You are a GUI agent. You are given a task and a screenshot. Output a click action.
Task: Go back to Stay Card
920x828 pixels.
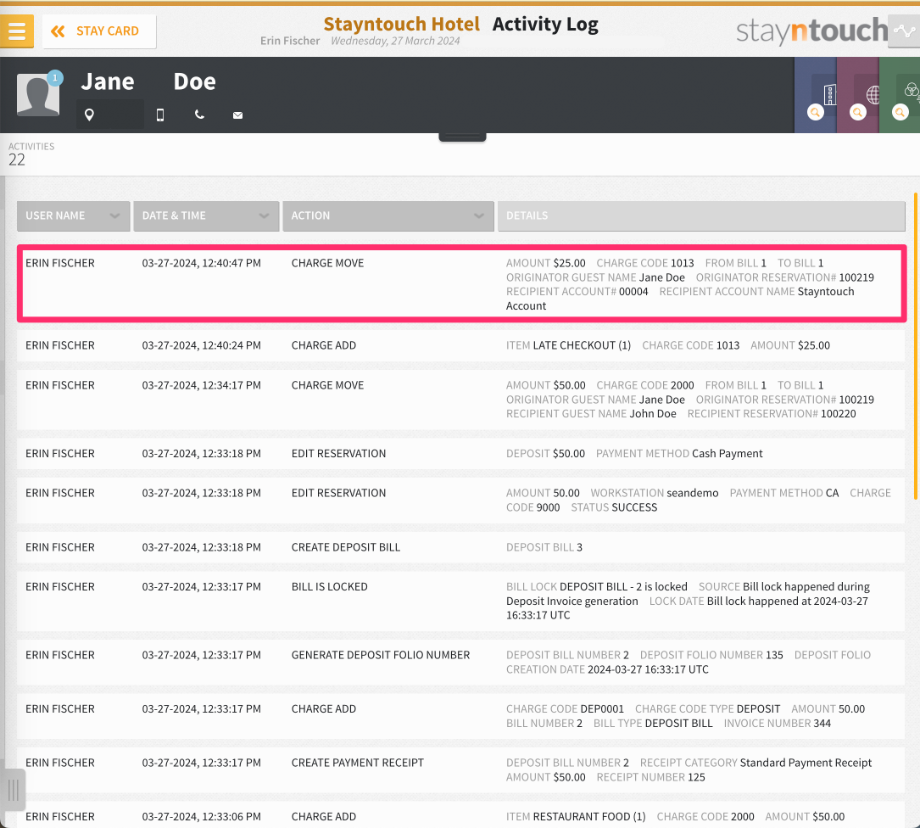pos(99,31)
